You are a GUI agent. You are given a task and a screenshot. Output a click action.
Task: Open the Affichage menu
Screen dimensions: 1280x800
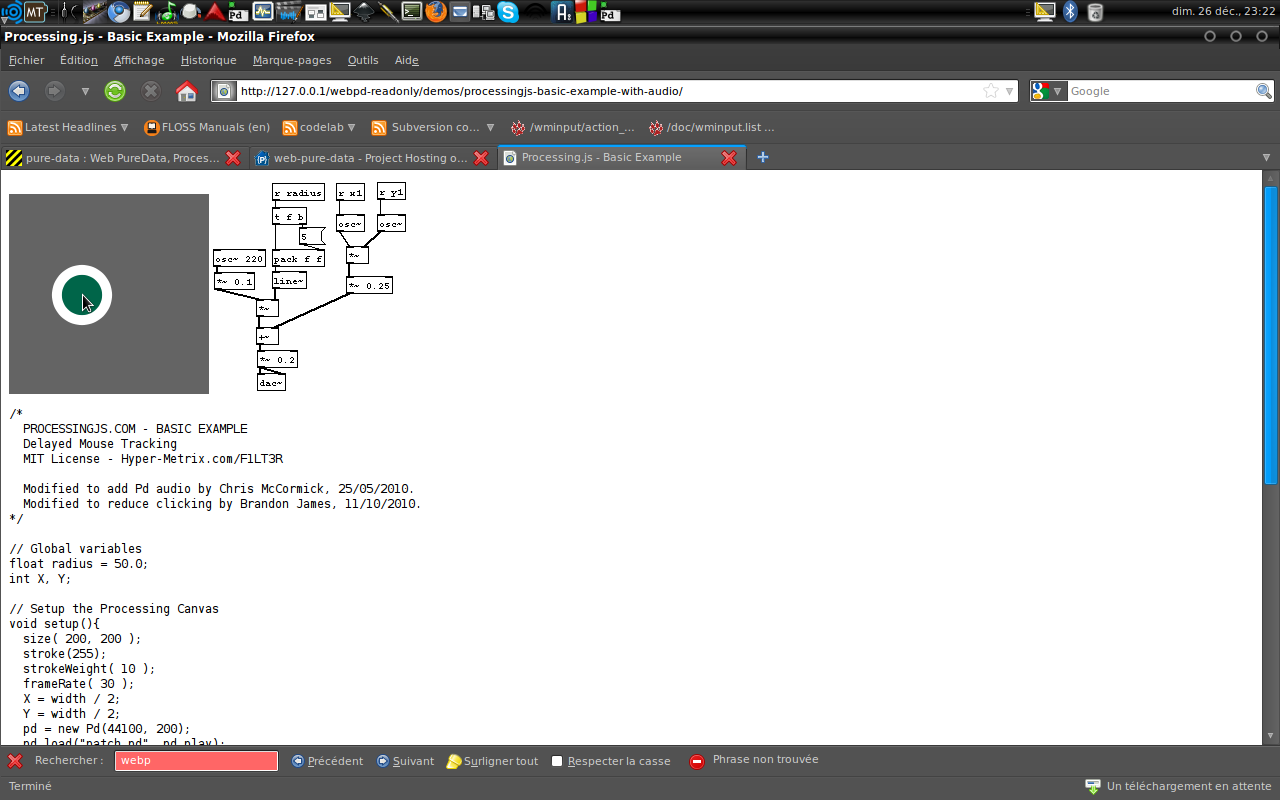pos(139,60)
